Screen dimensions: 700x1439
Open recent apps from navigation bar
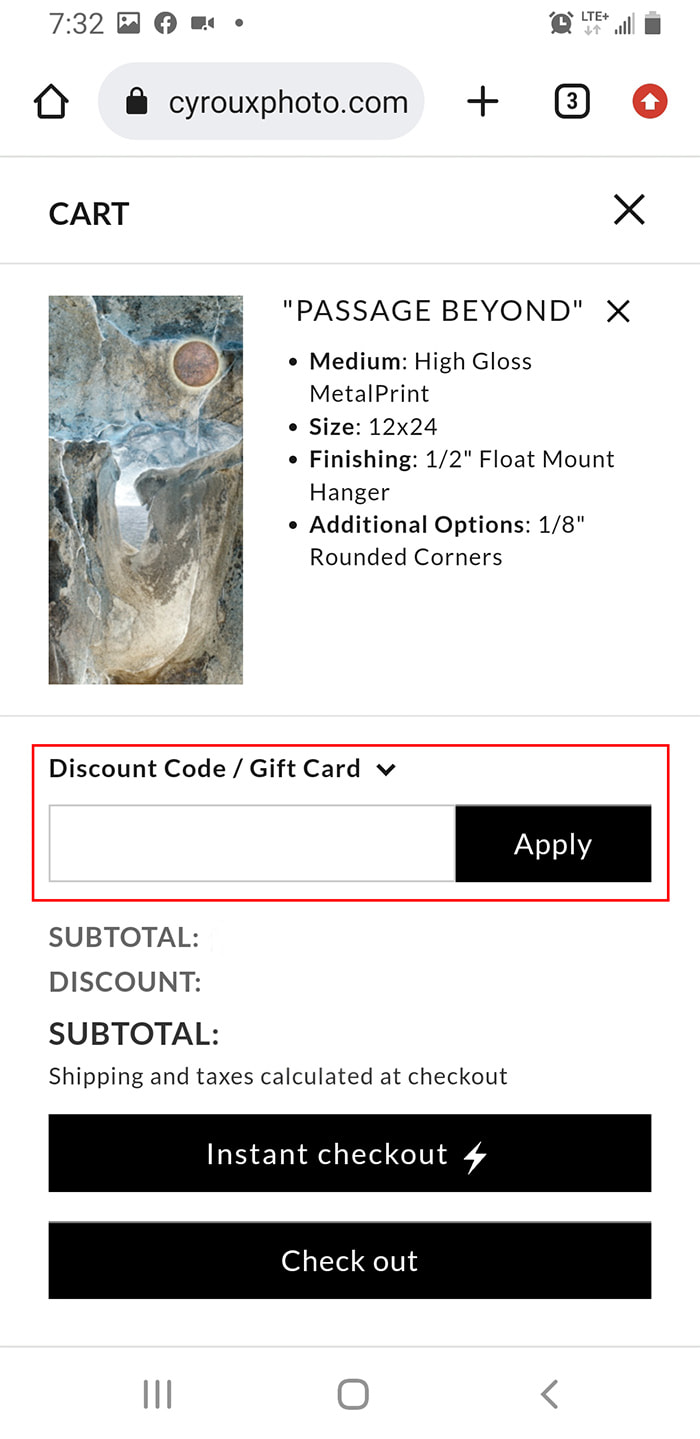pyautogui.click(x=157, y=1394)
